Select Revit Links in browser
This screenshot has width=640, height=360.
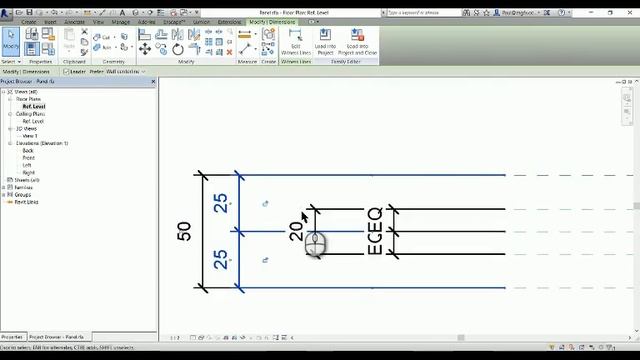(x=26, y=202)
